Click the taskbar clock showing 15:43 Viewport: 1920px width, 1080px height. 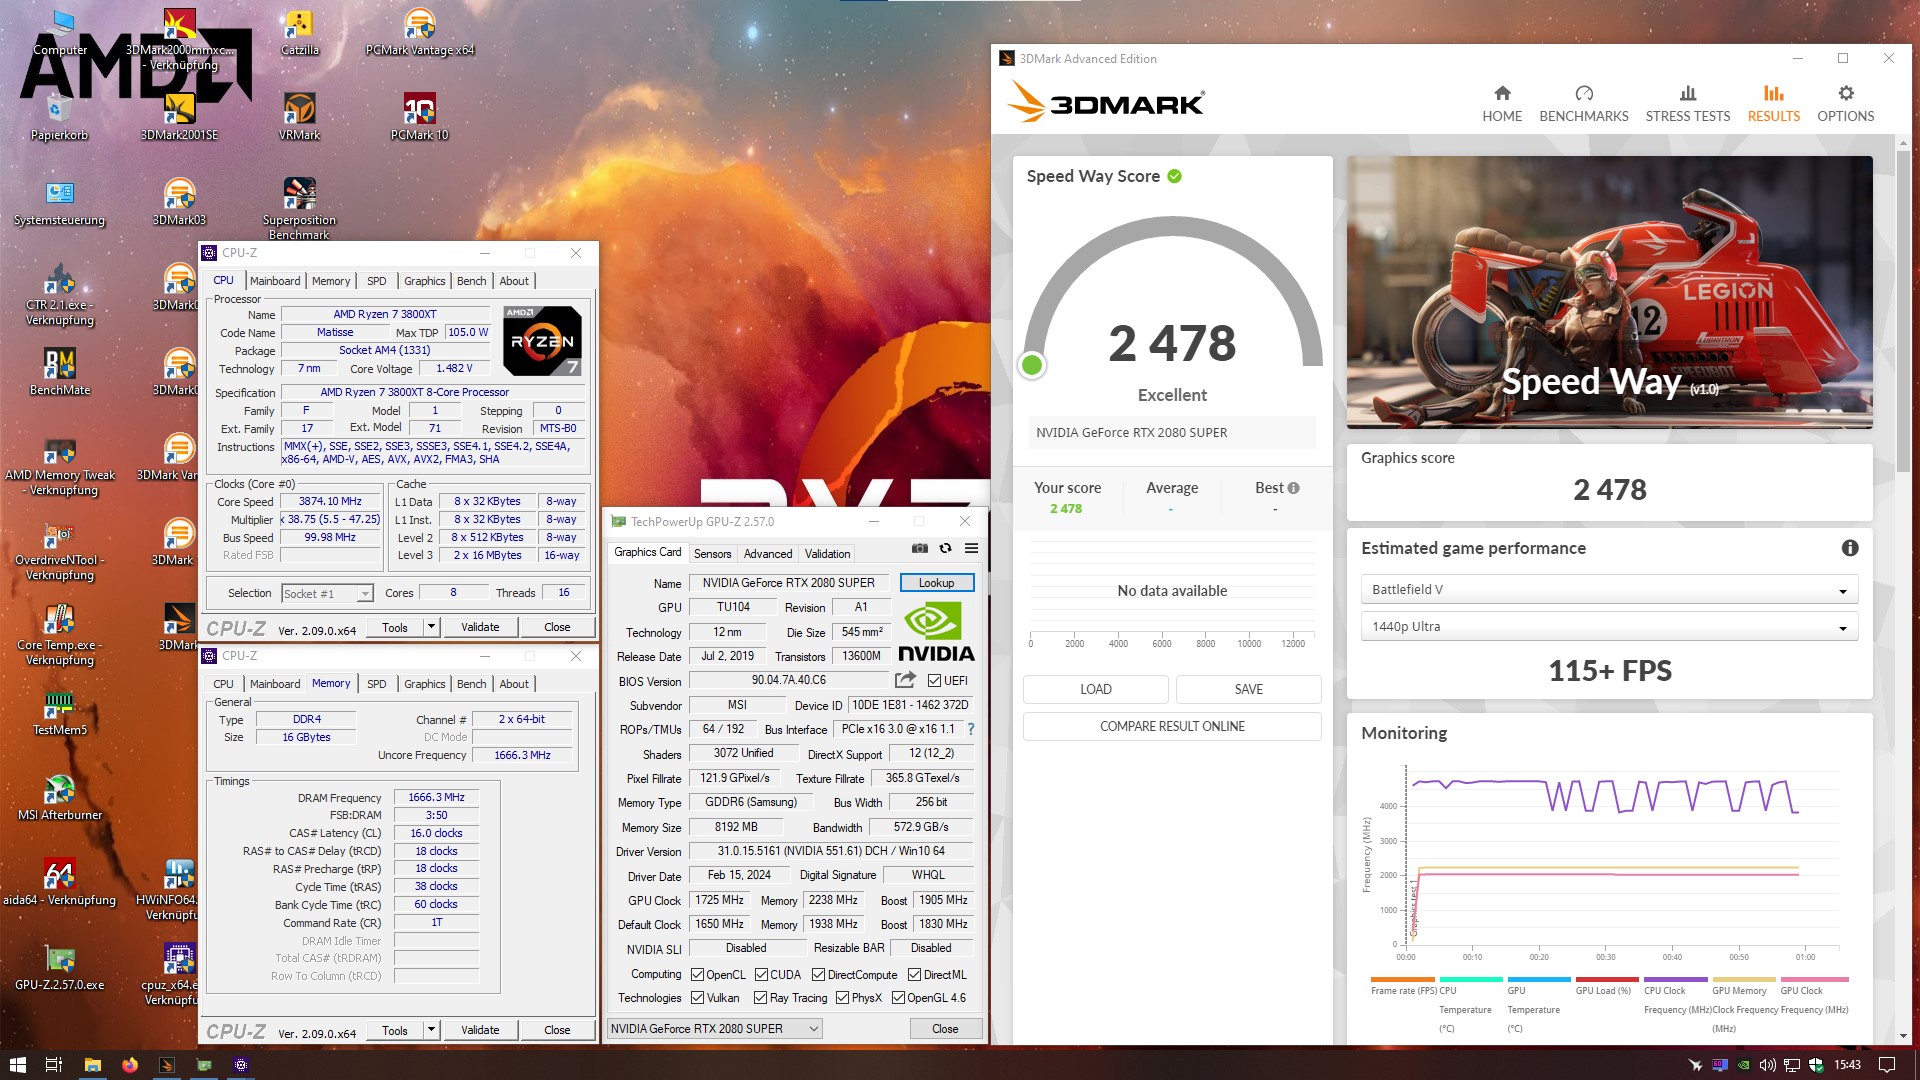point(1847,1065)
